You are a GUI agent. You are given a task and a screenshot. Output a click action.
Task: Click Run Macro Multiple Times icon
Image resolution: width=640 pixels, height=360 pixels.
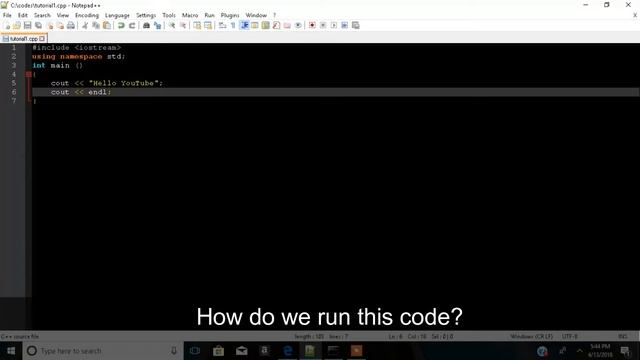[344, 25]
